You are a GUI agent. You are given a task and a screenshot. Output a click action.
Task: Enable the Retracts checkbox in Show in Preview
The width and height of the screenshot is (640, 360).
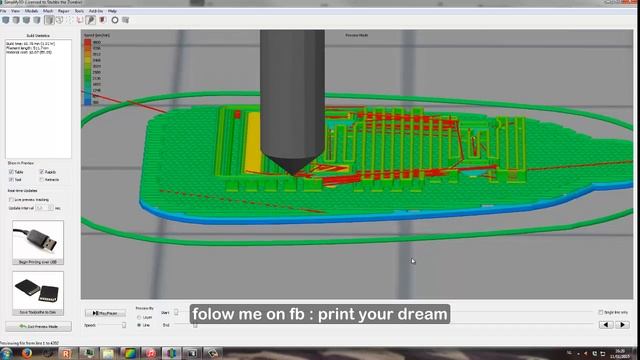42,180
